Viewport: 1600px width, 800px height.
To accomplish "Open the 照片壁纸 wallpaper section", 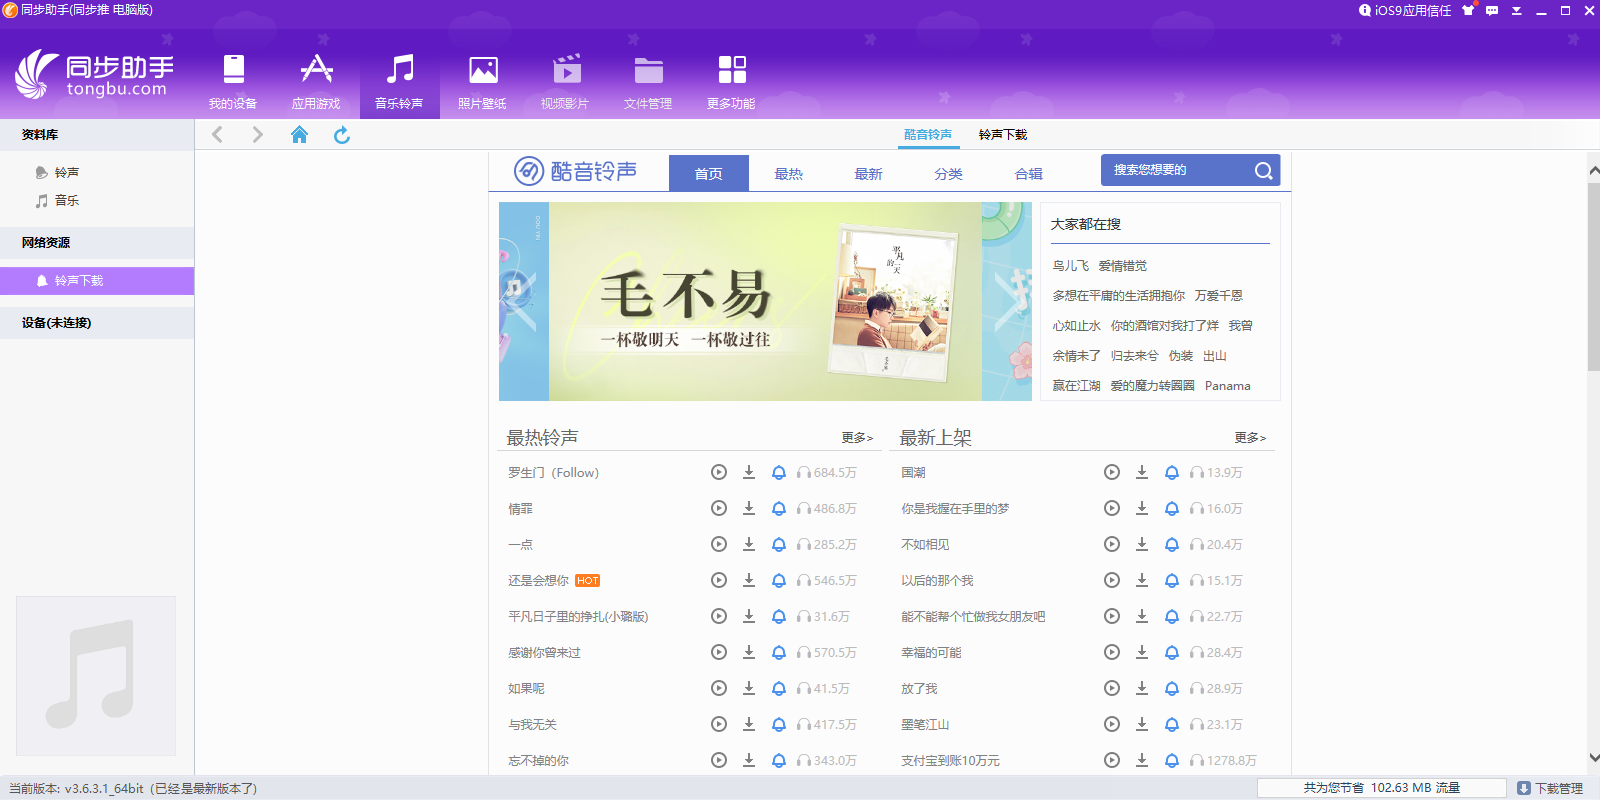I will [x=482, y=80].
